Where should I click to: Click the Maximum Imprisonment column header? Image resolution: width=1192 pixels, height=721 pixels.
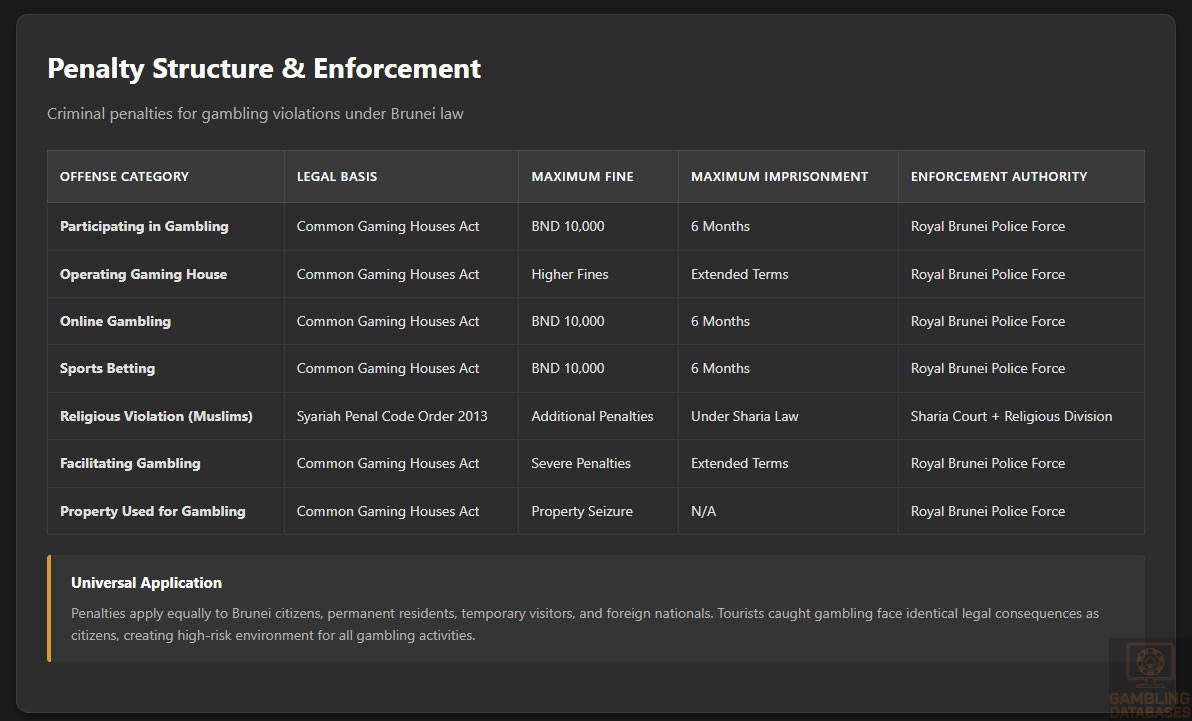point(779,176)
